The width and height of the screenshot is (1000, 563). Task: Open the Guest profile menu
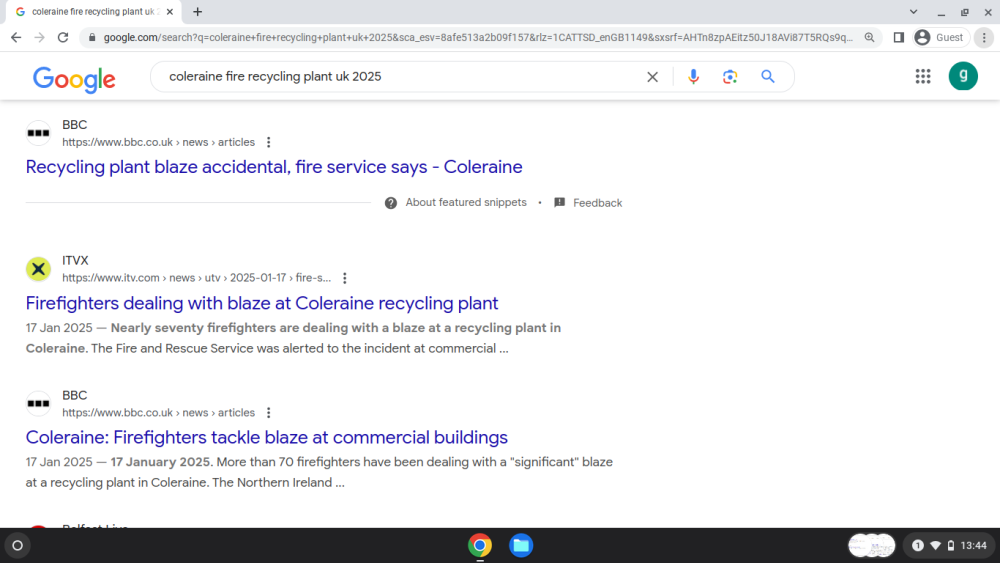coord(940,38)
